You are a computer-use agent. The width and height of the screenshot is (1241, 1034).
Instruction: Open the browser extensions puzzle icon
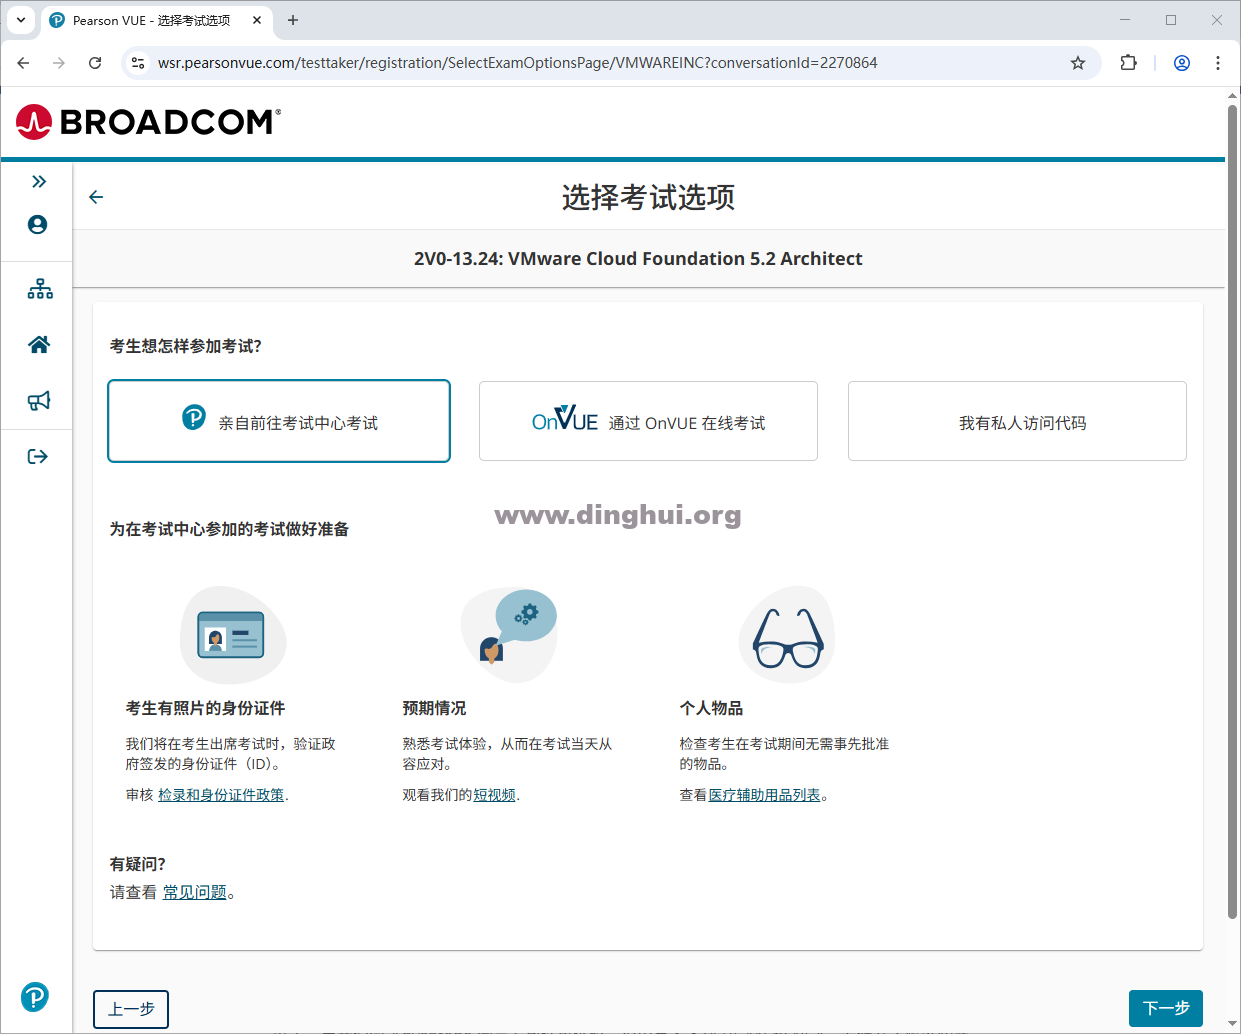(1128, 63)
